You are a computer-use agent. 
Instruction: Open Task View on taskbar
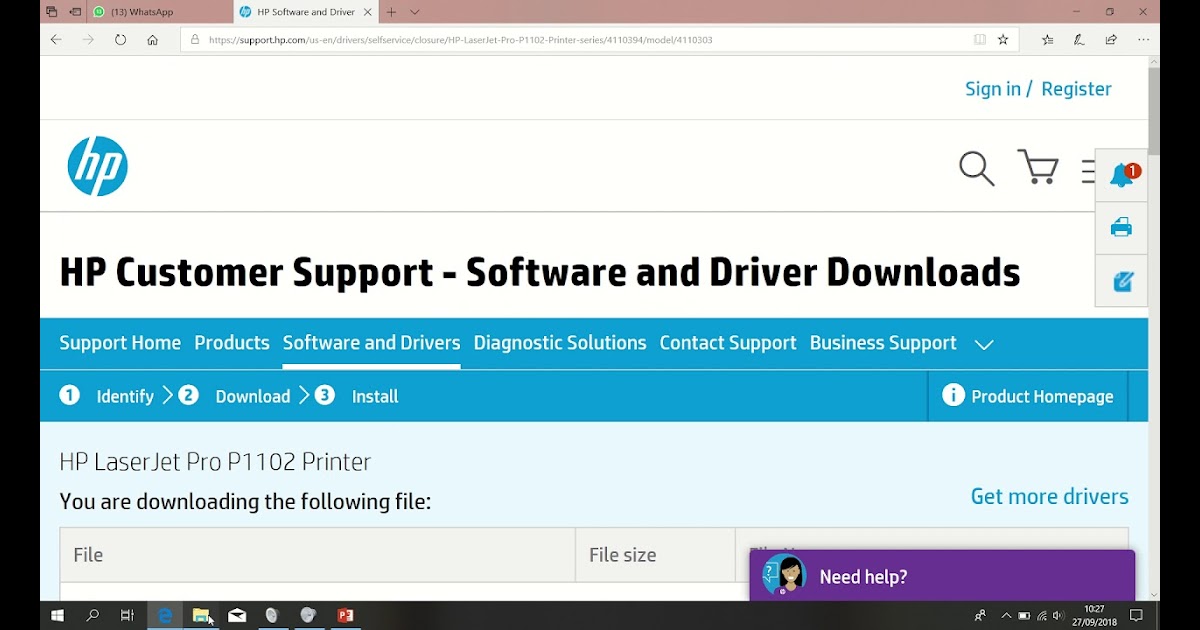click(127, 616)
